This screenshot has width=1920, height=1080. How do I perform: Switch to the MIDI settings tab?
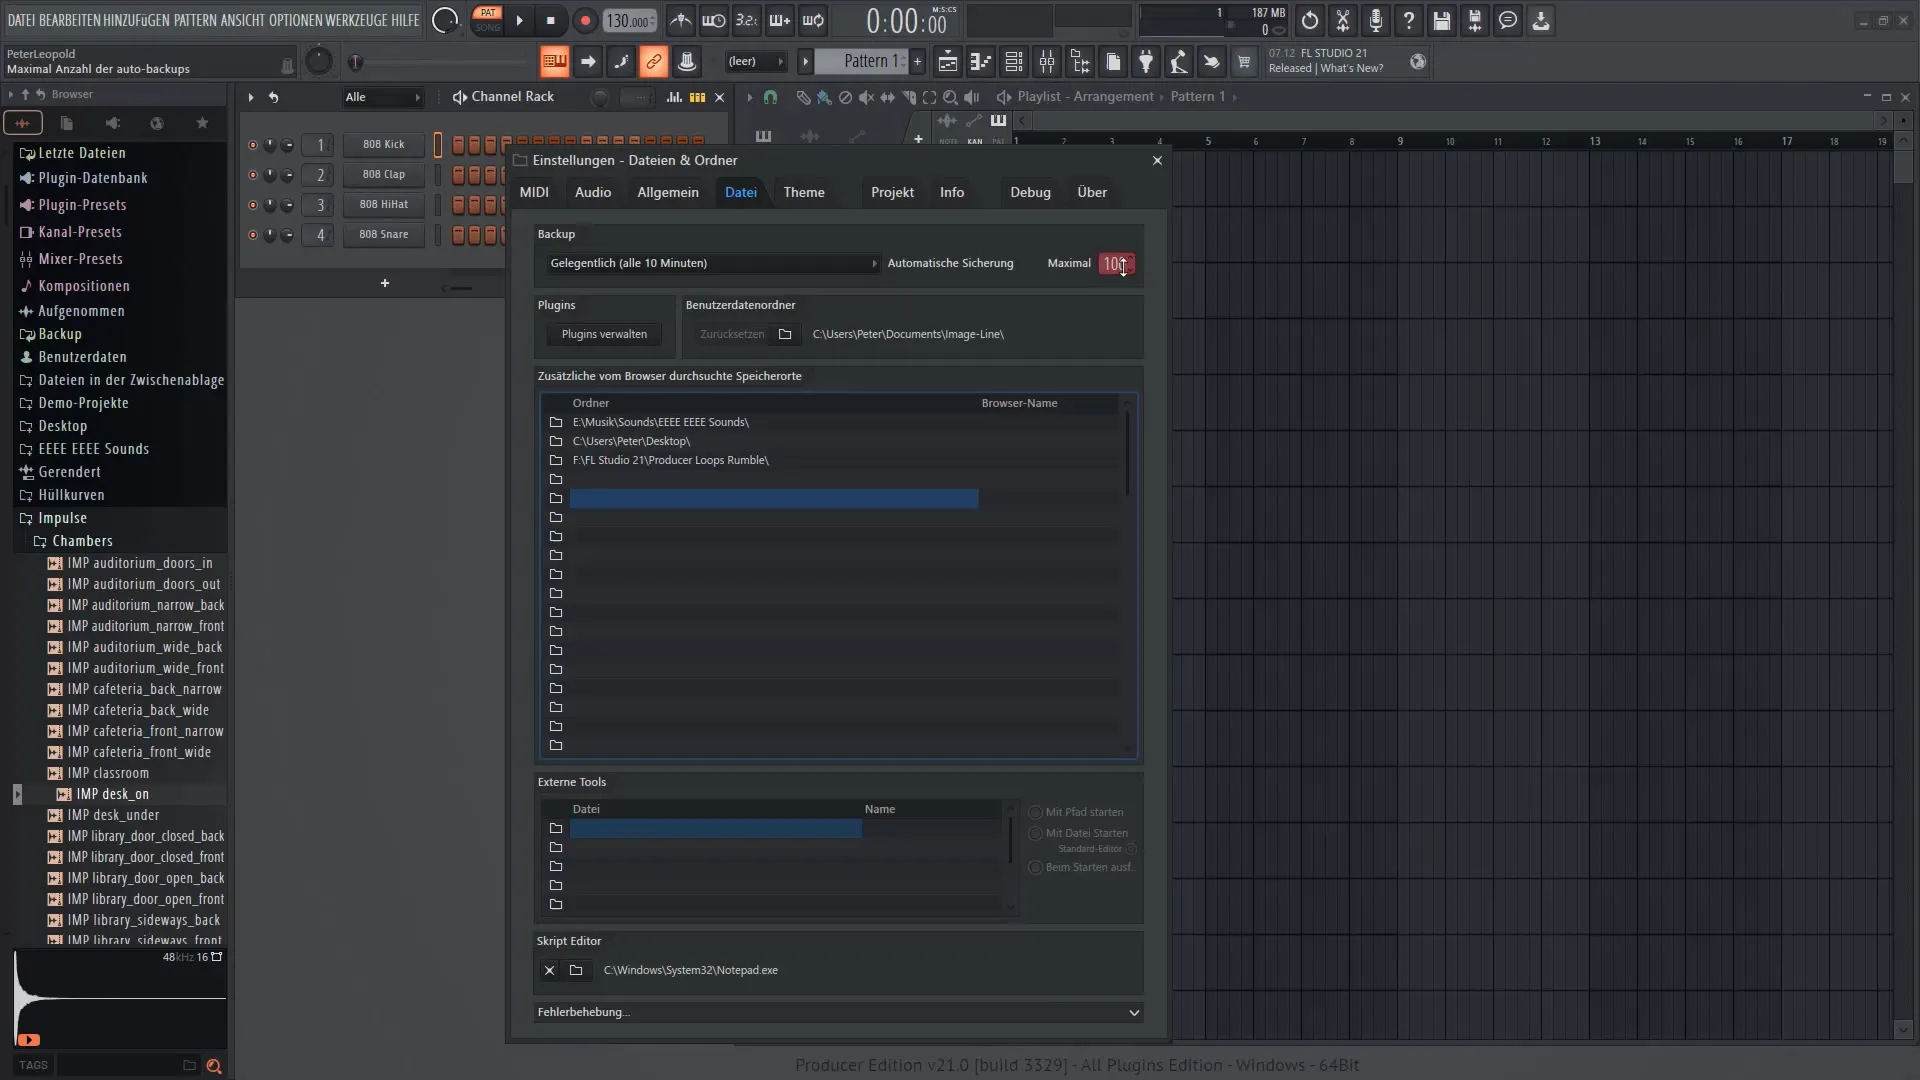pyautogui.click(x=533, y=191)
